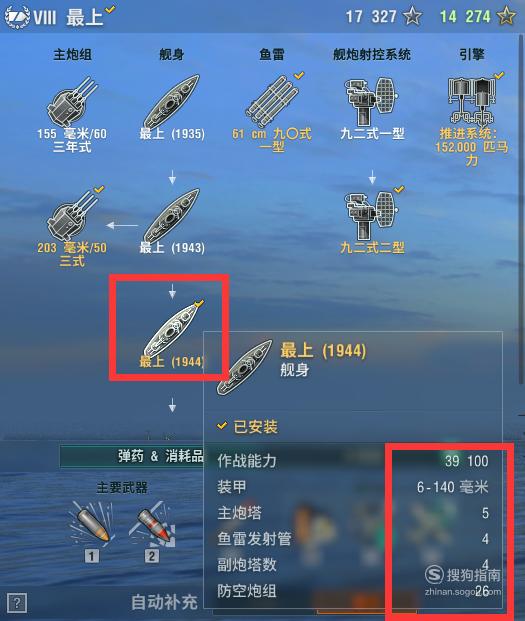The width and height of the screenshot is (525, 621).
Task: Click the 152,000 horsepower engine icon
Action: (471, 101)
